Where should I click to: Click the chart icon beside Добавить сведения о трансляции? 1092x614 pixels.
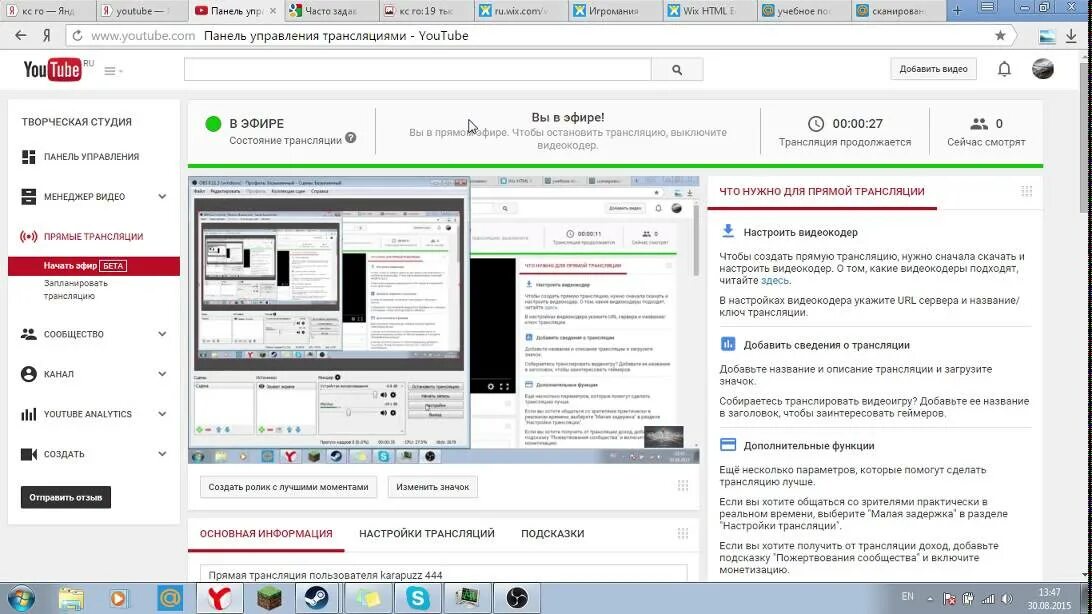click(728, 344)
